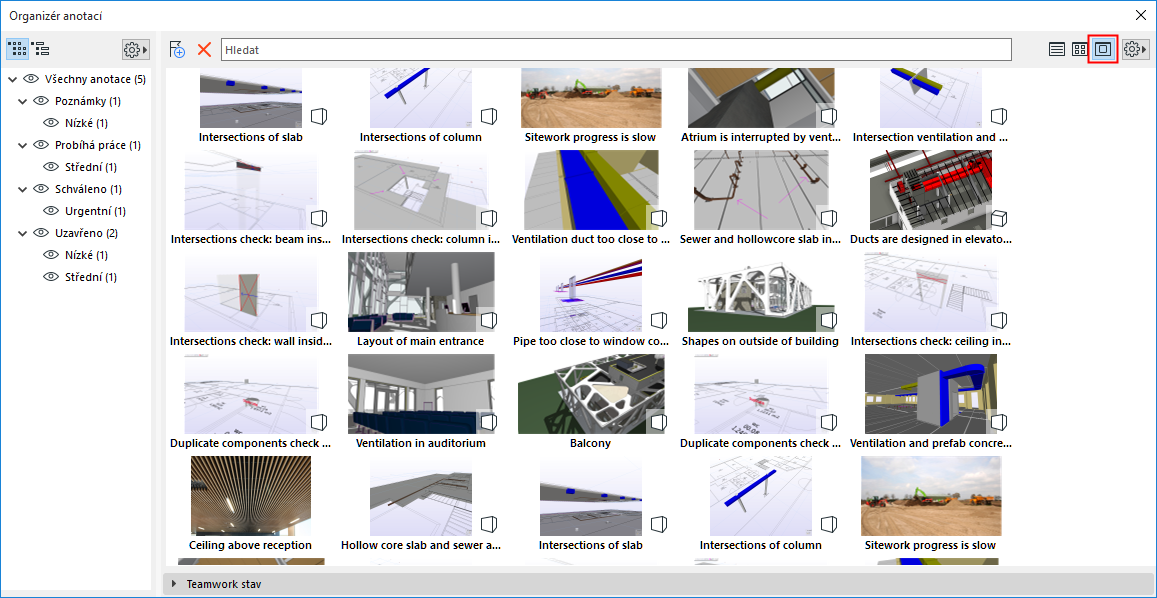This screenshot has height=598, width=1157.
Task: Click the Sewer and hollowcore slab label
Action: (x=760, y=239)
